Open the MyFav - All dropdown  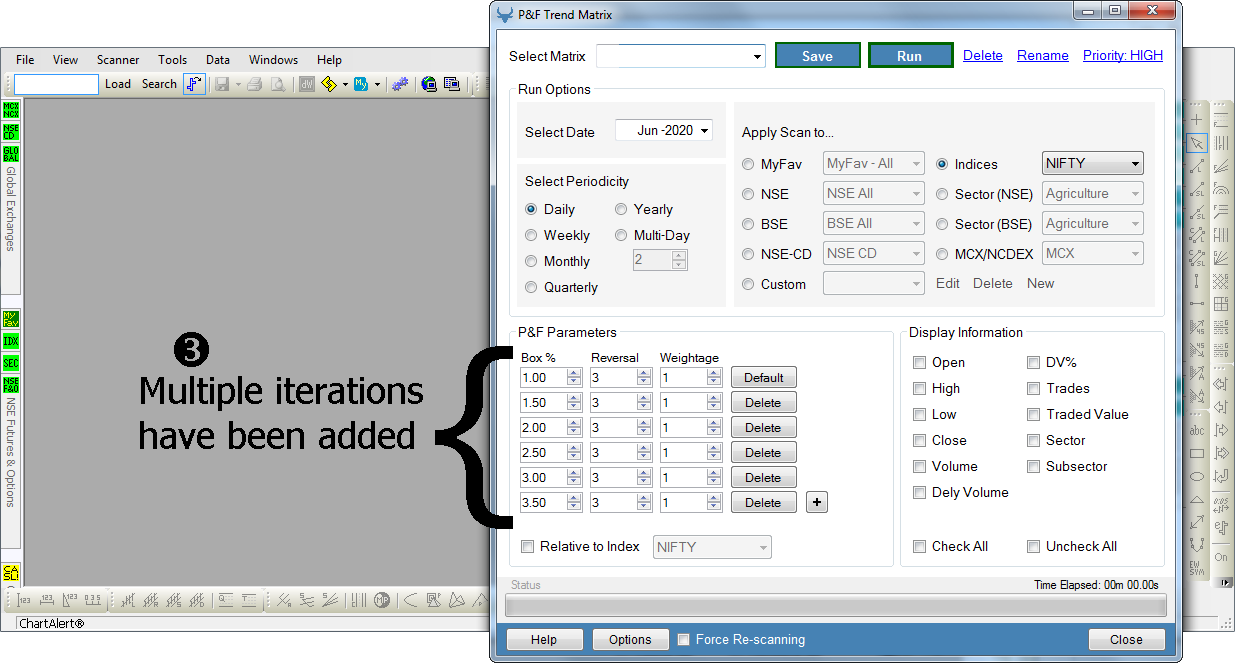(x=873, y=164)
